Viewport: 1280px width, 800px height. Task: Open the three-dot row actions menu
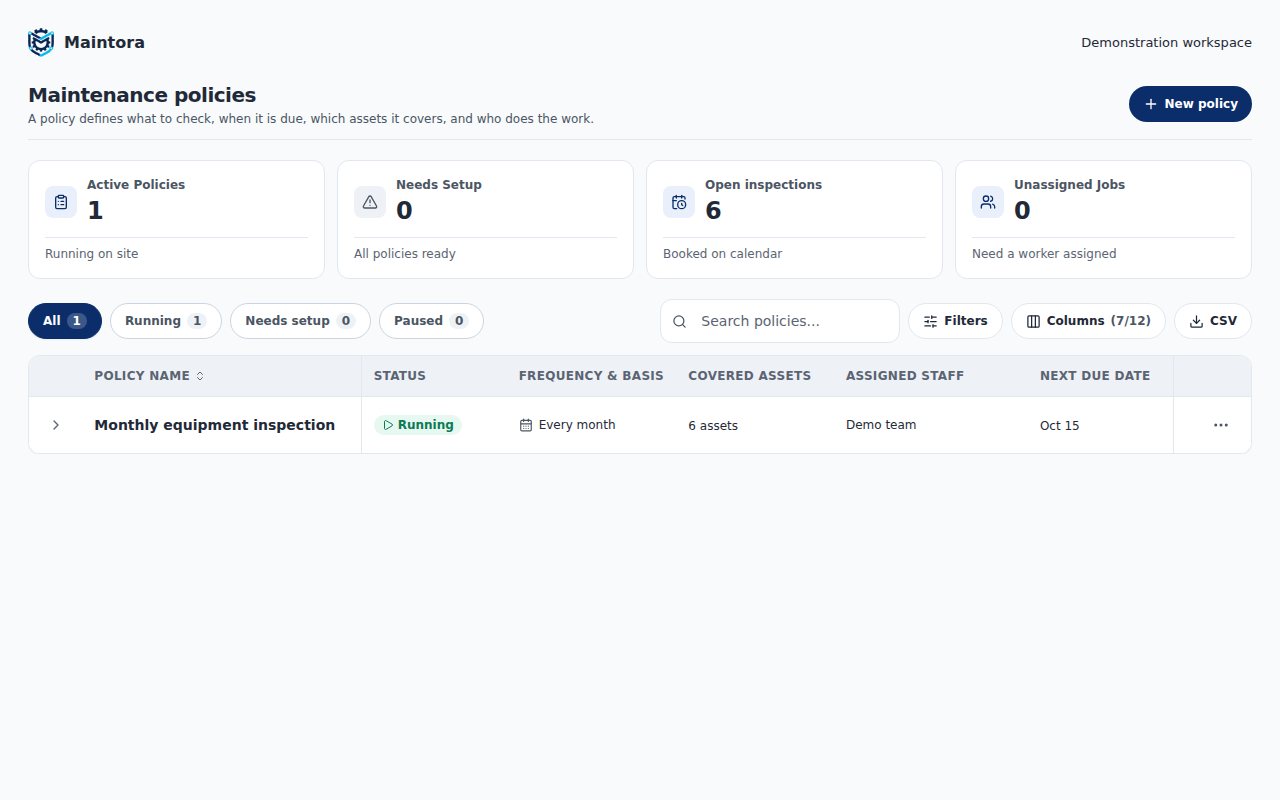pyautogui.click(x=1221, y=425)
